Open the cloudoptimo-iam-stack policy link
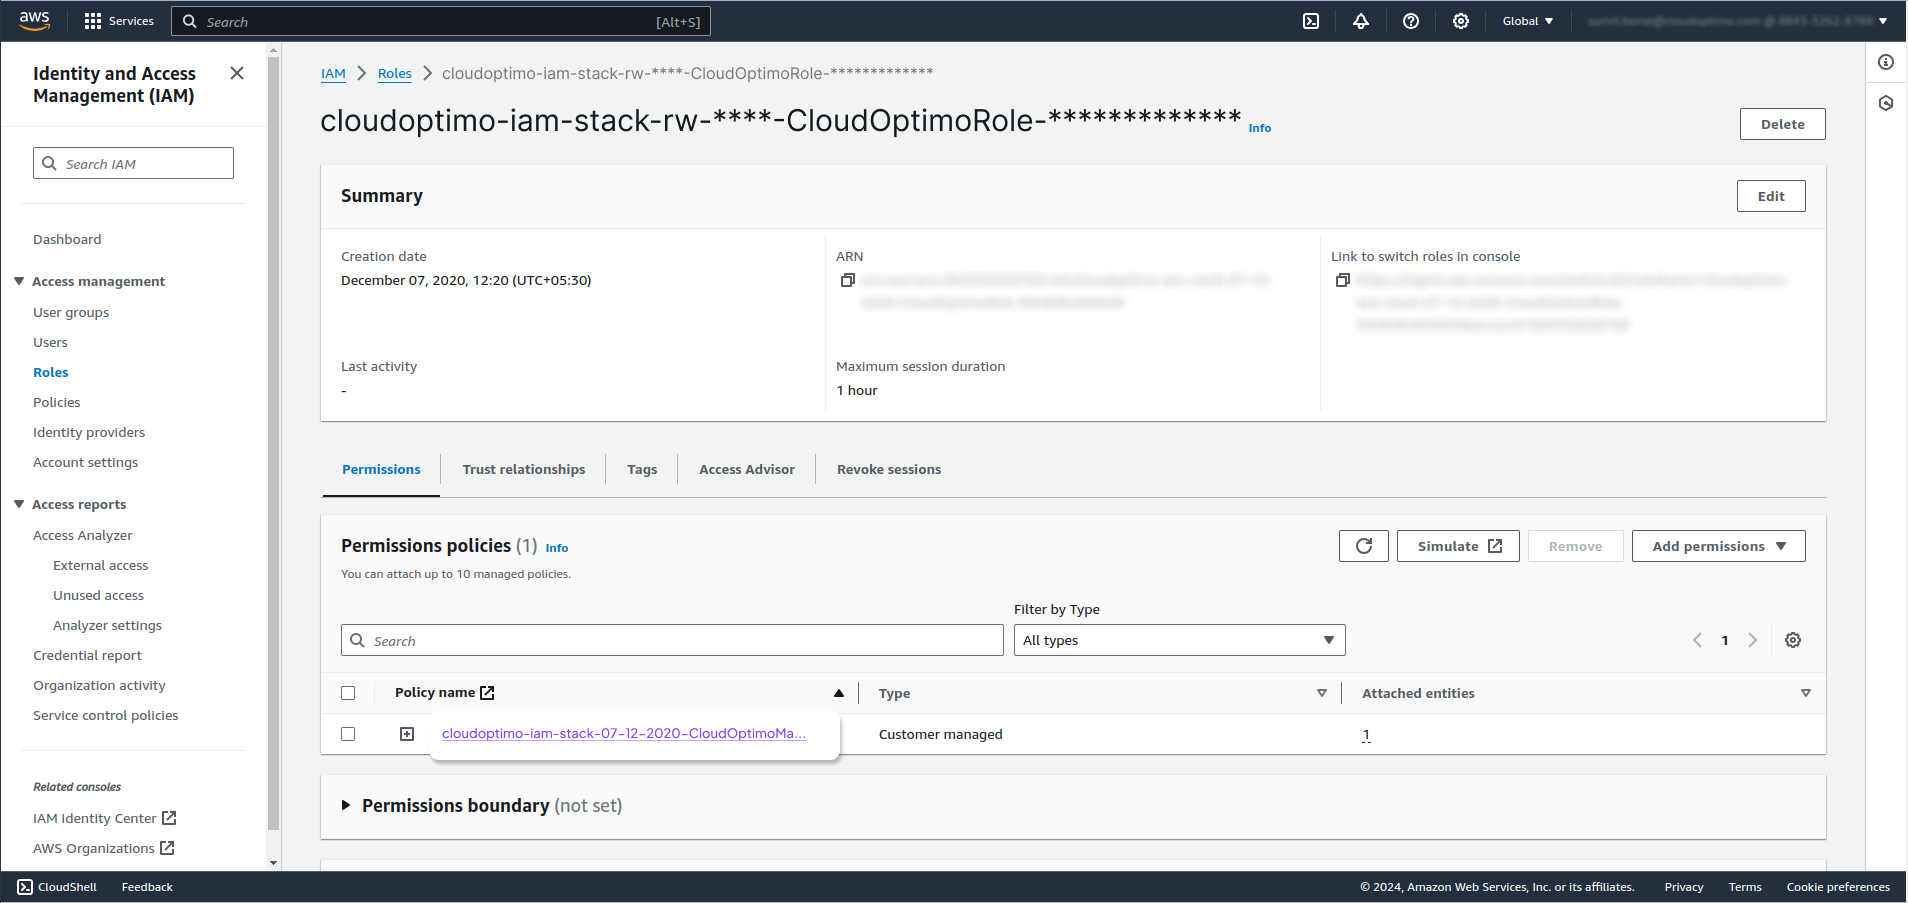The image size is (1908, 903). click(624, 733)
